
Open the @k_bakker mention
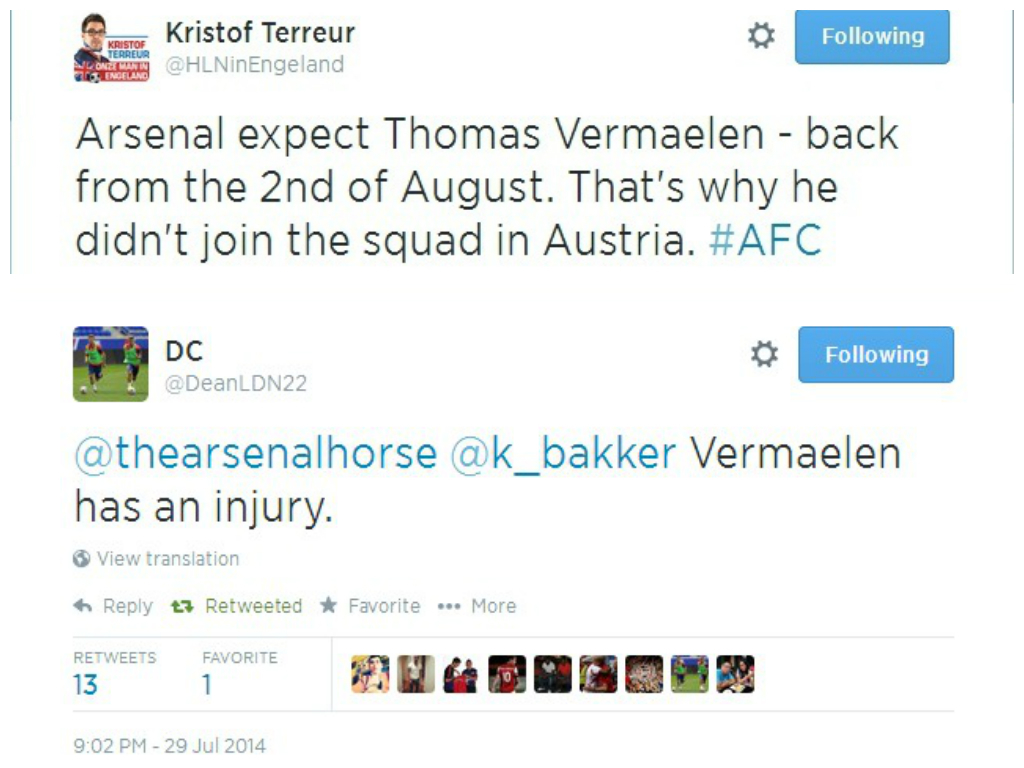point(563,454)
